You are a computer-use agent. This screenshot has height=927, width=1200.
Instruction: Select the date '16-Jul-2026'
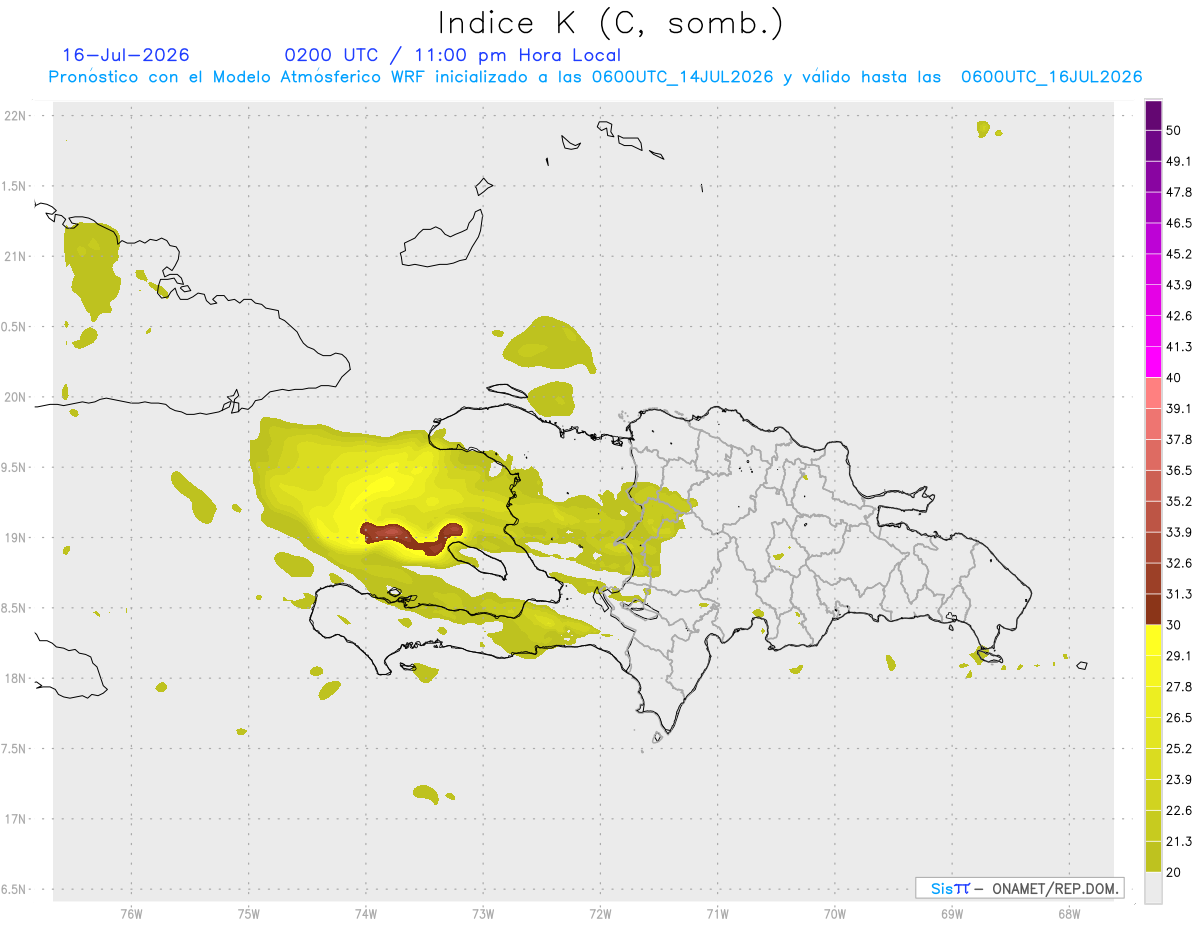pos(125,55)
